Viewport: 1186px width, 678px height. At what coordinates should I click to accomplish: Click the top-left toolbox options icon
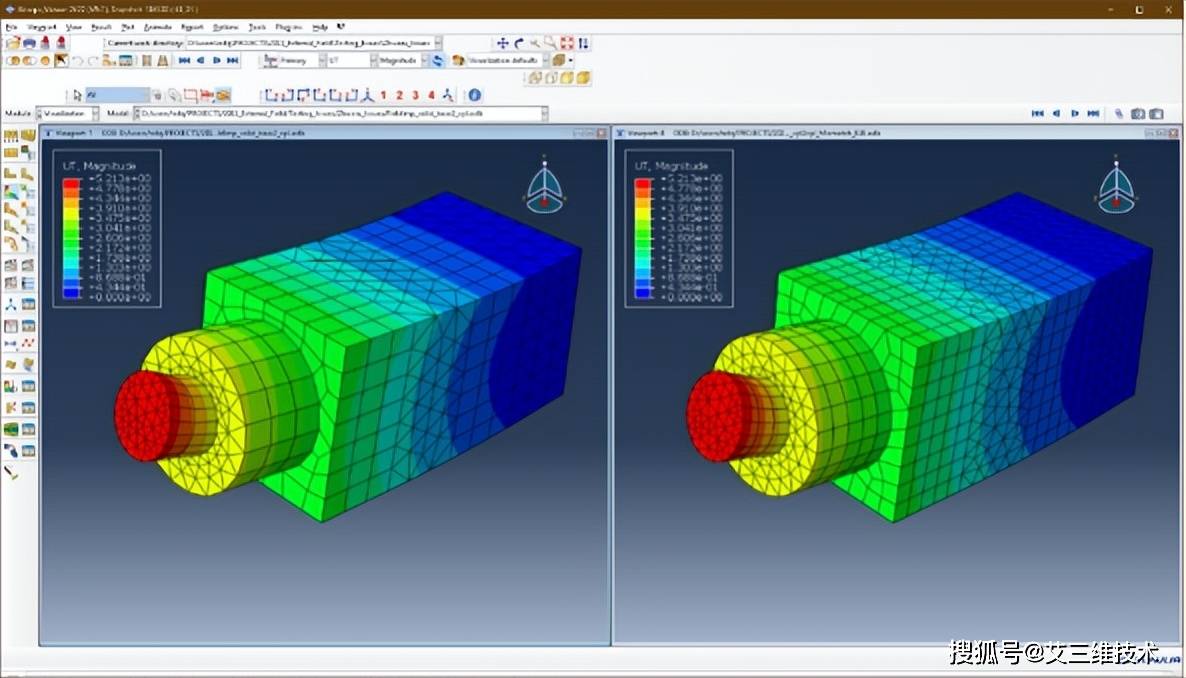(x=11, y=136)
